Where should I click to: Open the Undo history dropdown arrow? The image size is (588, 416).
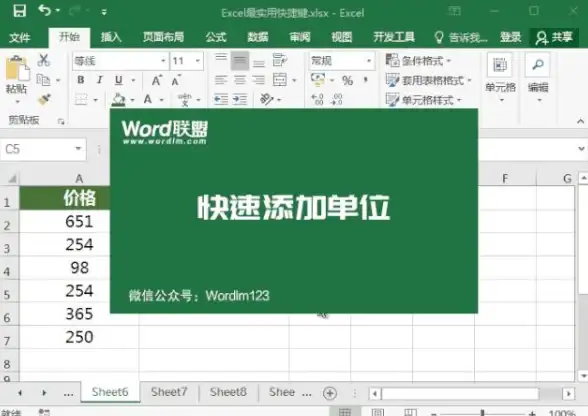coord(58,11)
